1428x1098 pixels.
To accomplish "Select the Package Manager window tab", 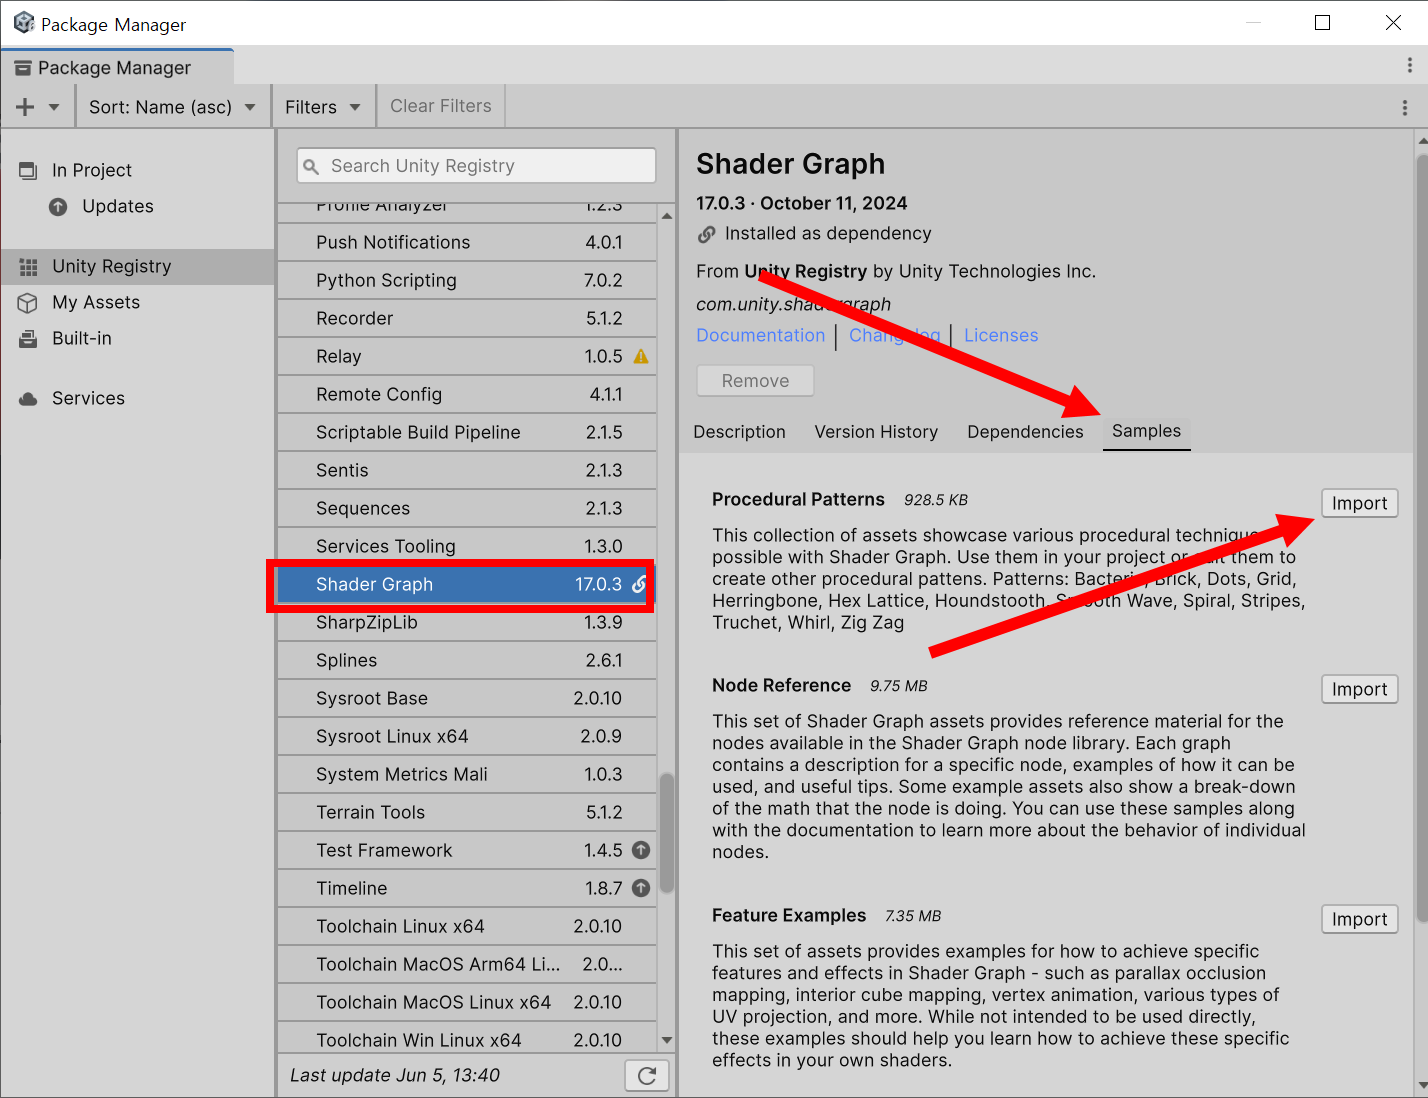I will point(117,67).
